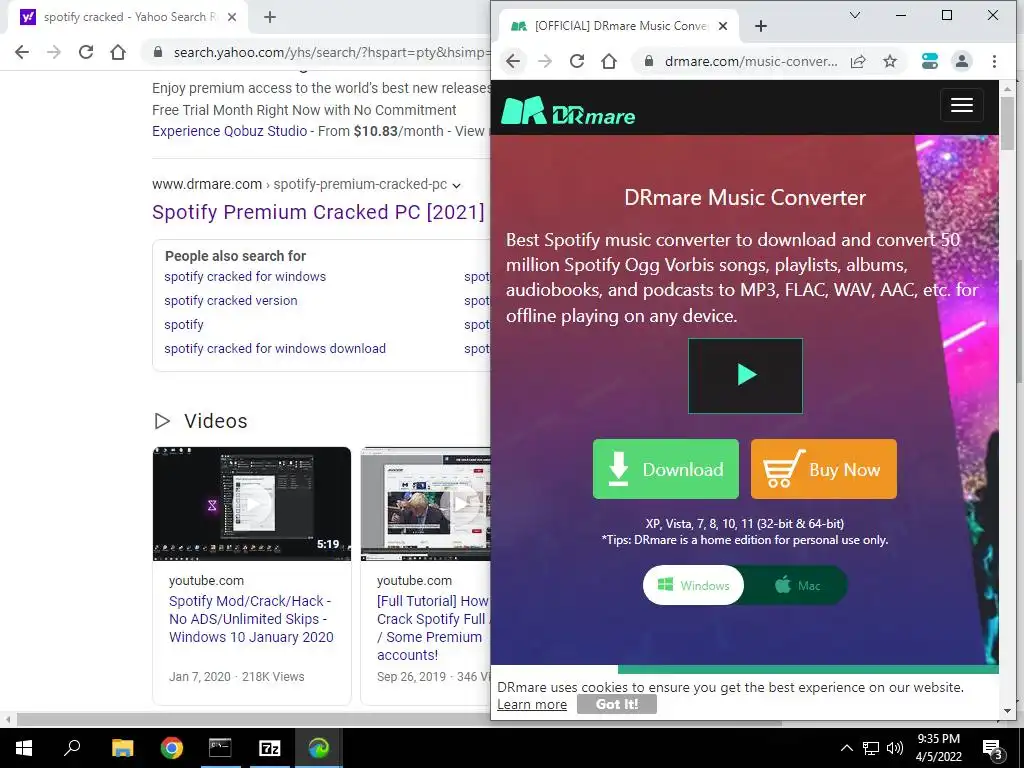Click the share icon in DRmare address bar
Screen dimensions: 1024x768
(x=858, y=61)
